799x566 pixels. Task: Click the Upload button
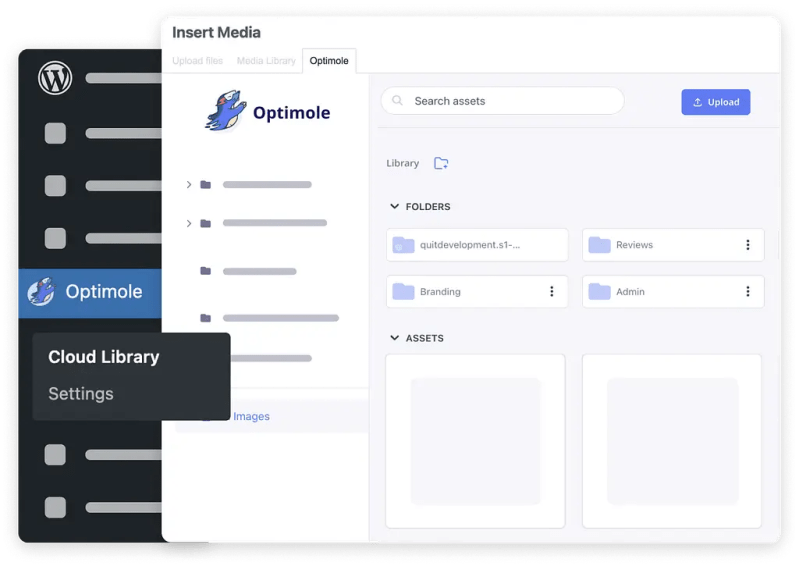[x=715, y=102]
